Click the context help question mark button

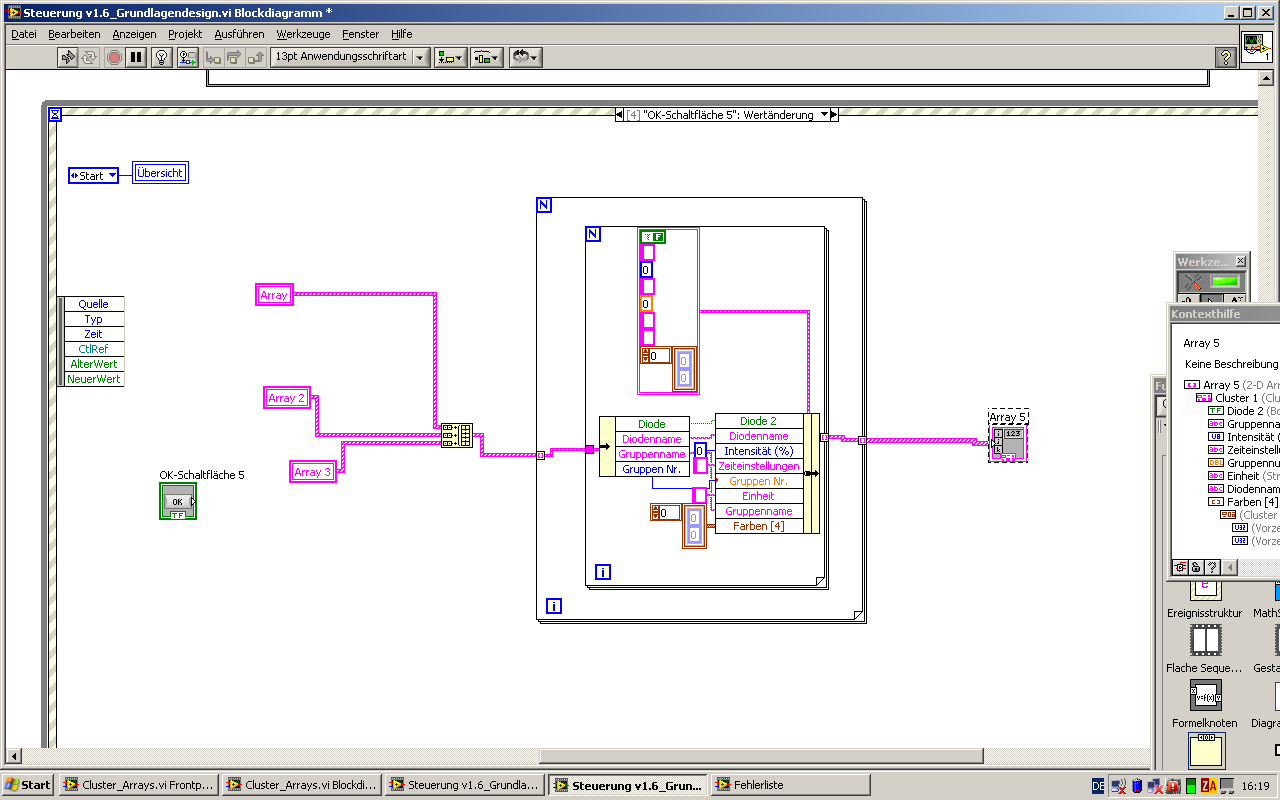click(1225, 58)
